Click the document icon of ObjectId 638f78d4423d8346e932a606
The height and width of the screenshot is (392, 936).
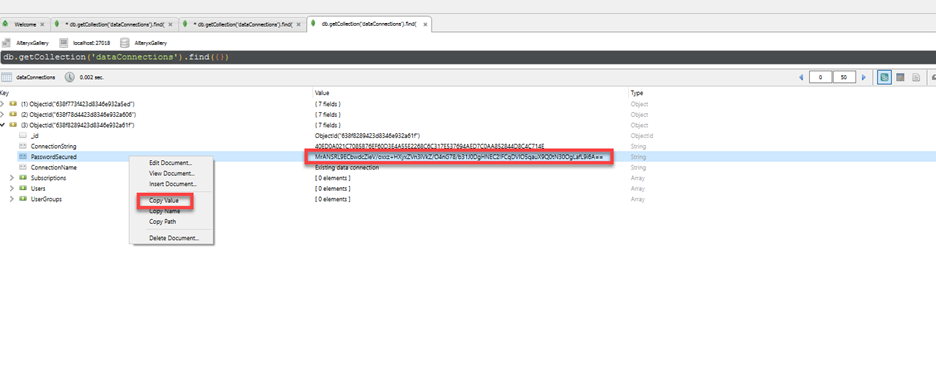(13, 114)
